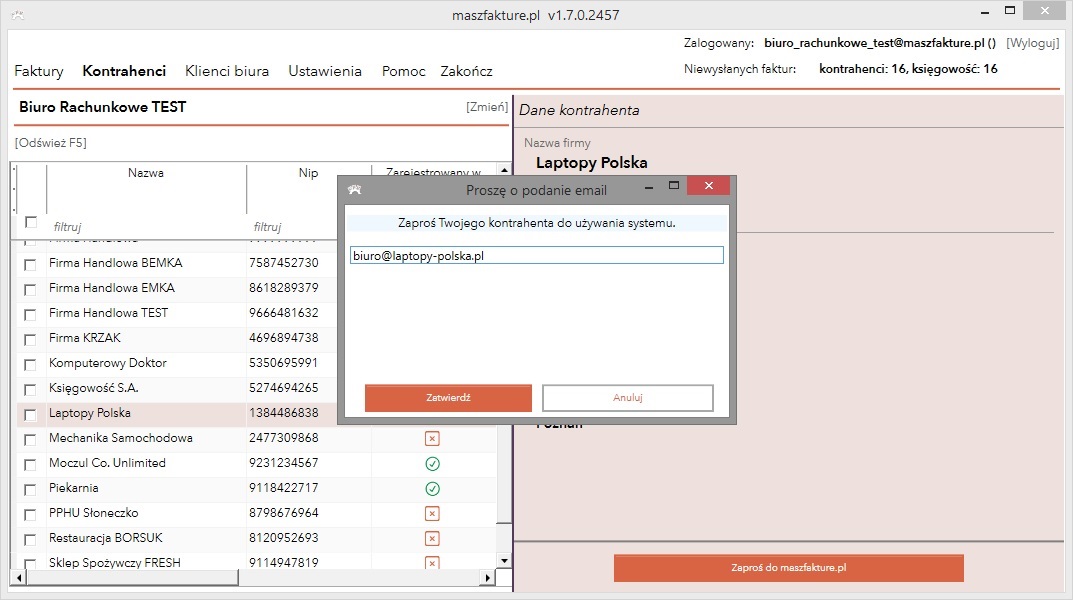
Task: Click the vertical scrollbar down arrow
Action: click(504, 561)
